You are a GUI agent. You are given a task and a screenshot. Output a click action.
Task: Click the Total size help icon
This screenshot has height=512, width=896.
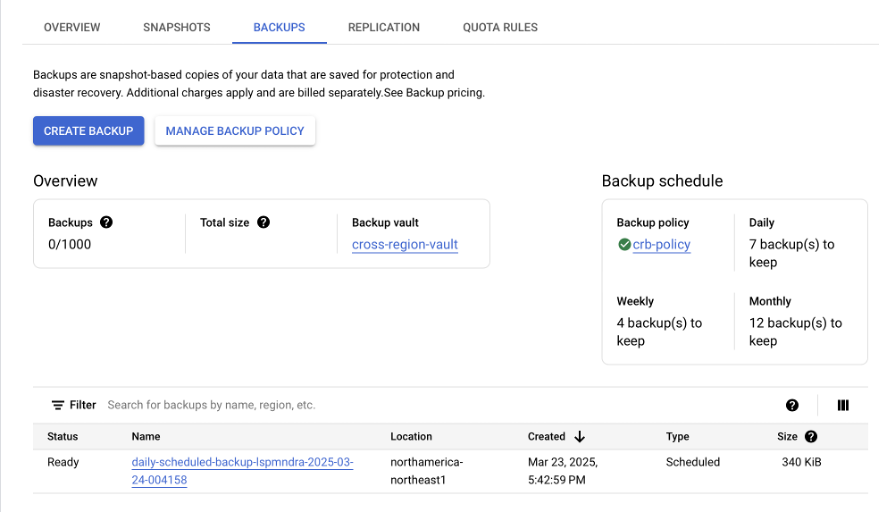tap(263, 222)
